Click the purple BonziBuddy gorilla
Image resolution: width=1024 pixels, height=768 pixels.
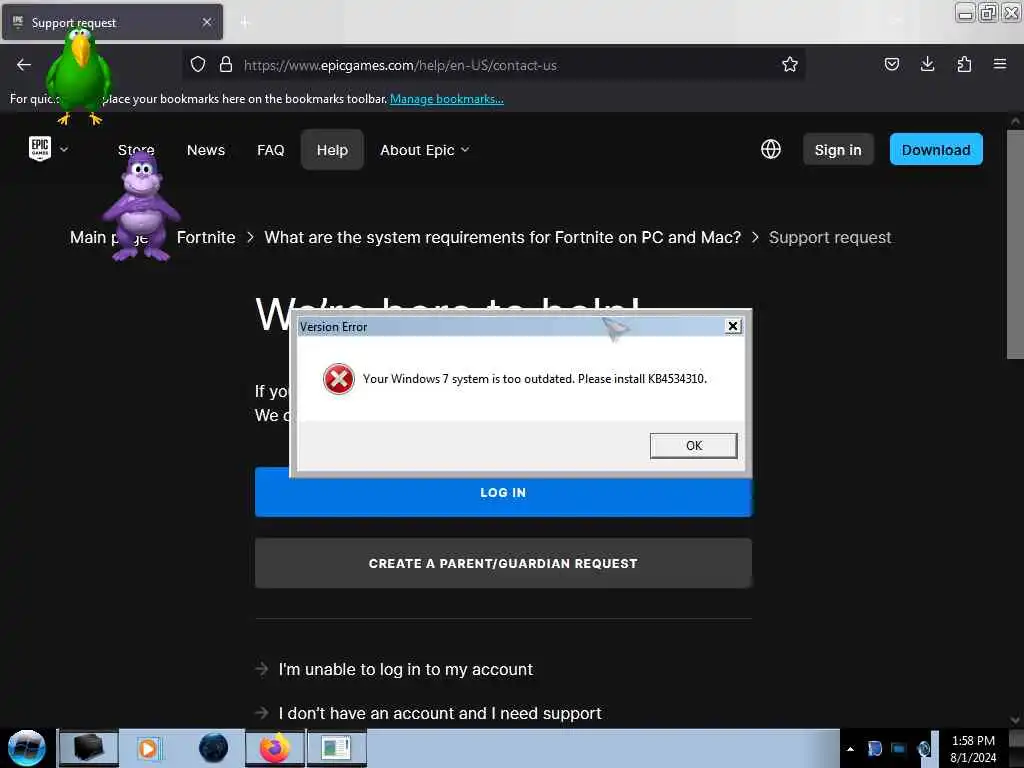141,208
